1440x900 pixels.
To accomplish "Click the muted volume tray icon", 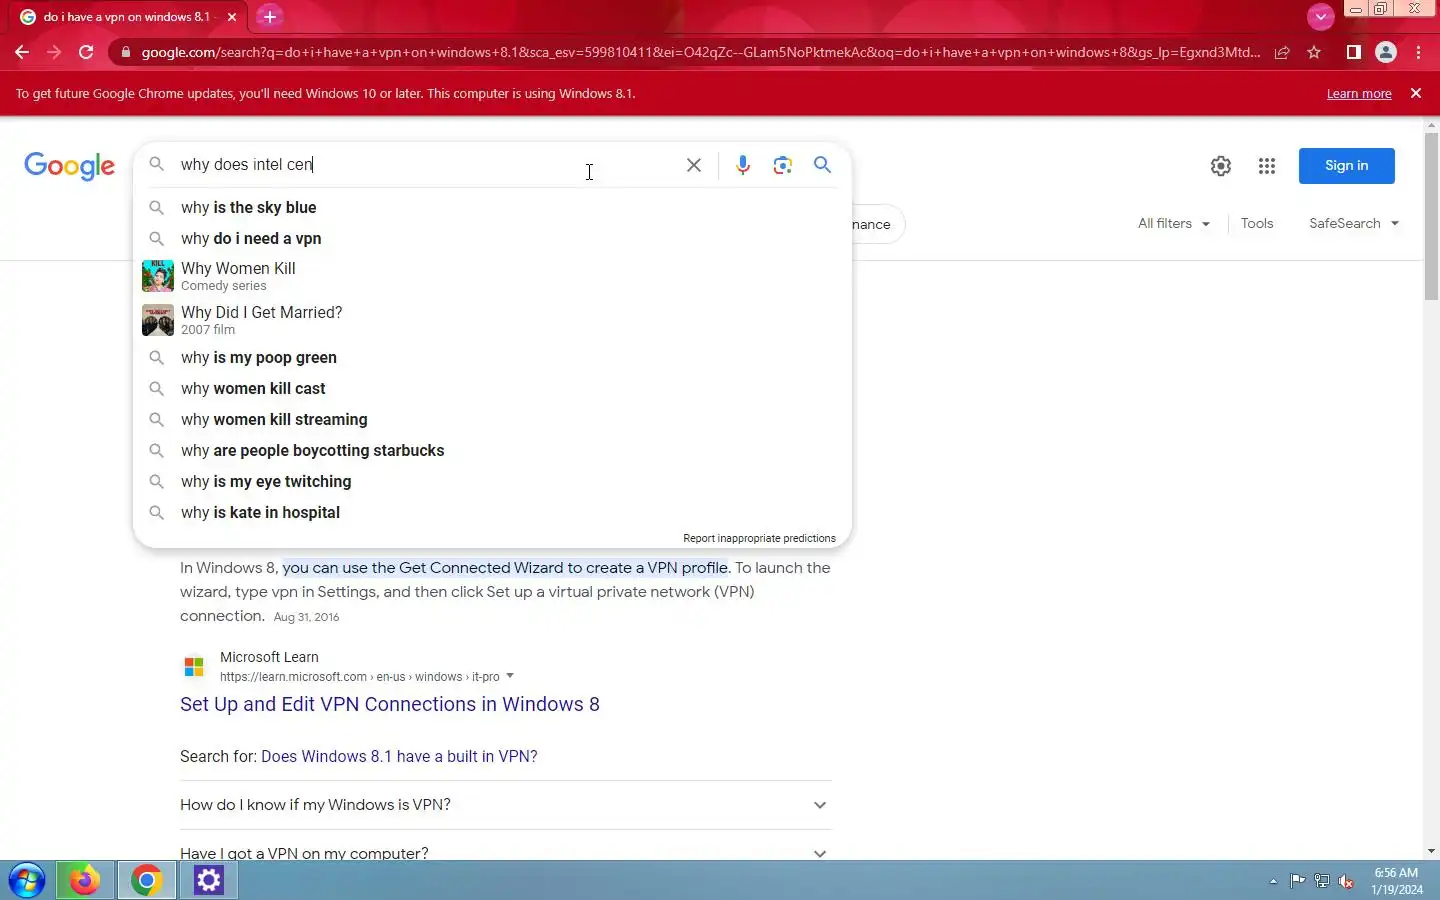I will (1346, 881).
